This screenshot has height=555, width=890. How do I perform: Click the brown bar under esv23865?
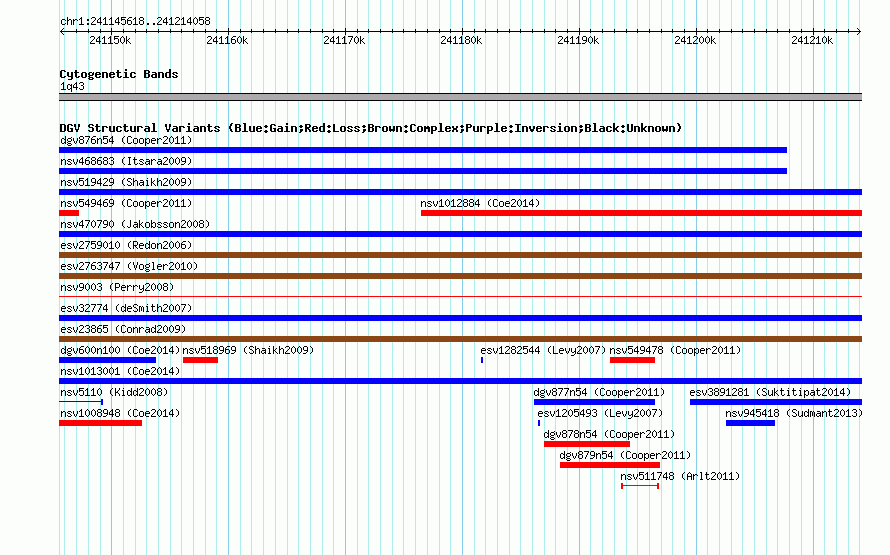(460, 339)
